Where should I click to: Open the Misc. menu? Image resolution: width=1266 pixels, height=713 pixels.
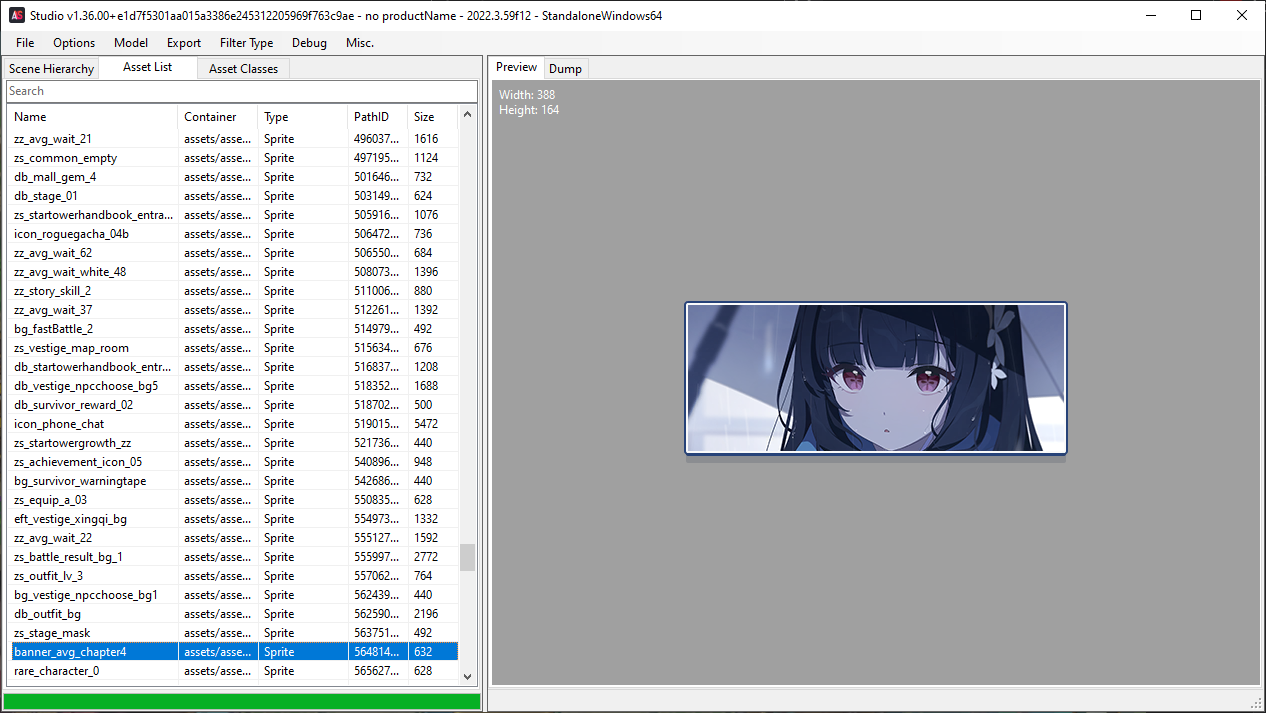coord(360,43)
